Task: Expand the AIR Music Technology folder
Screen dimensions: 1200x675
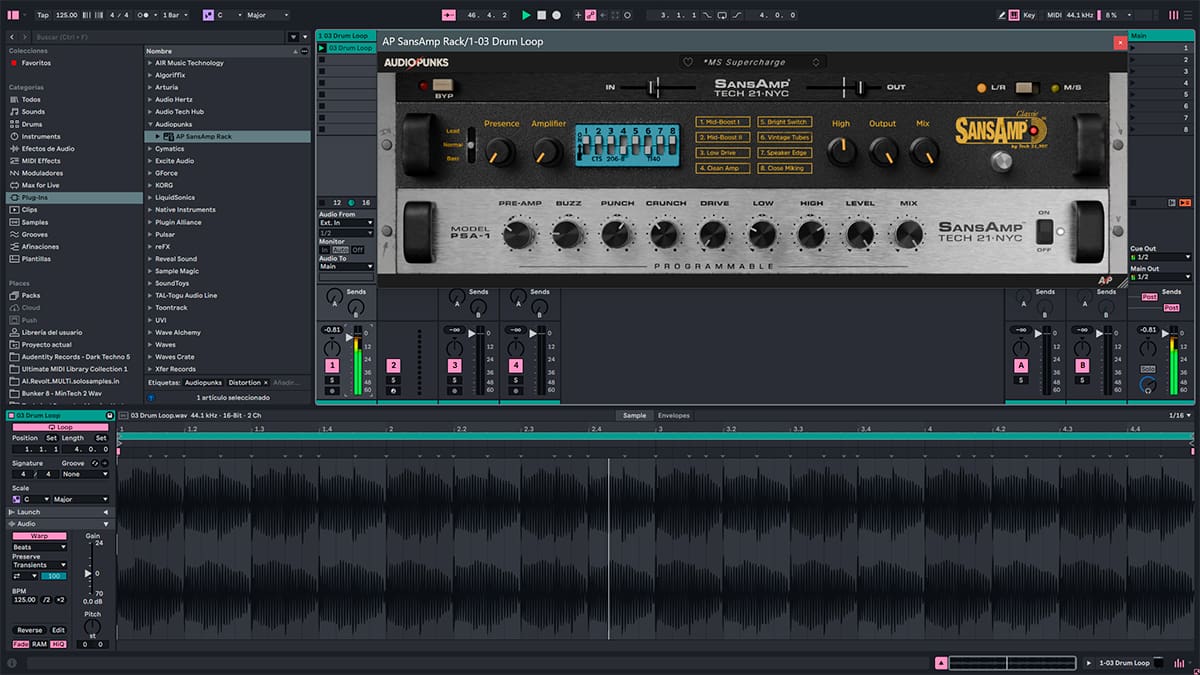Action: pyautogui.click(x=149, y=63)
